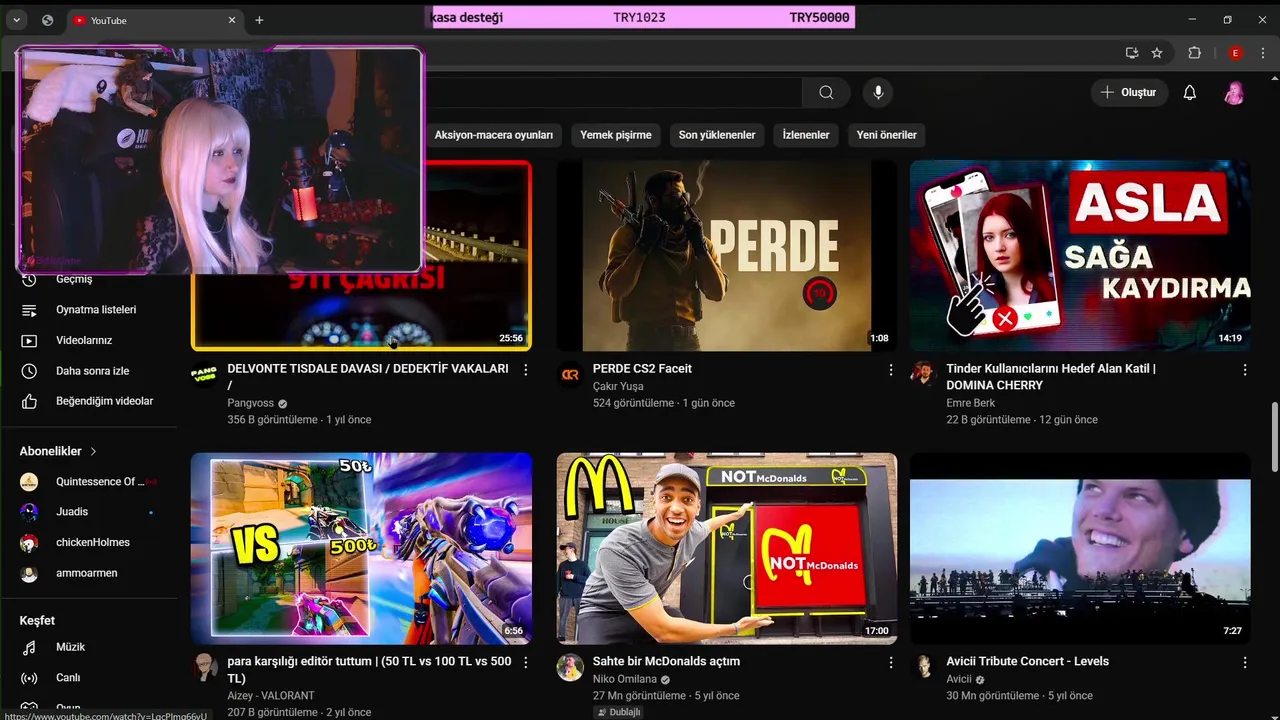Viewport: 1280px width, 720px height.
Task: Select Yemek pişirme filter chip
Action: tap(616, 135)
